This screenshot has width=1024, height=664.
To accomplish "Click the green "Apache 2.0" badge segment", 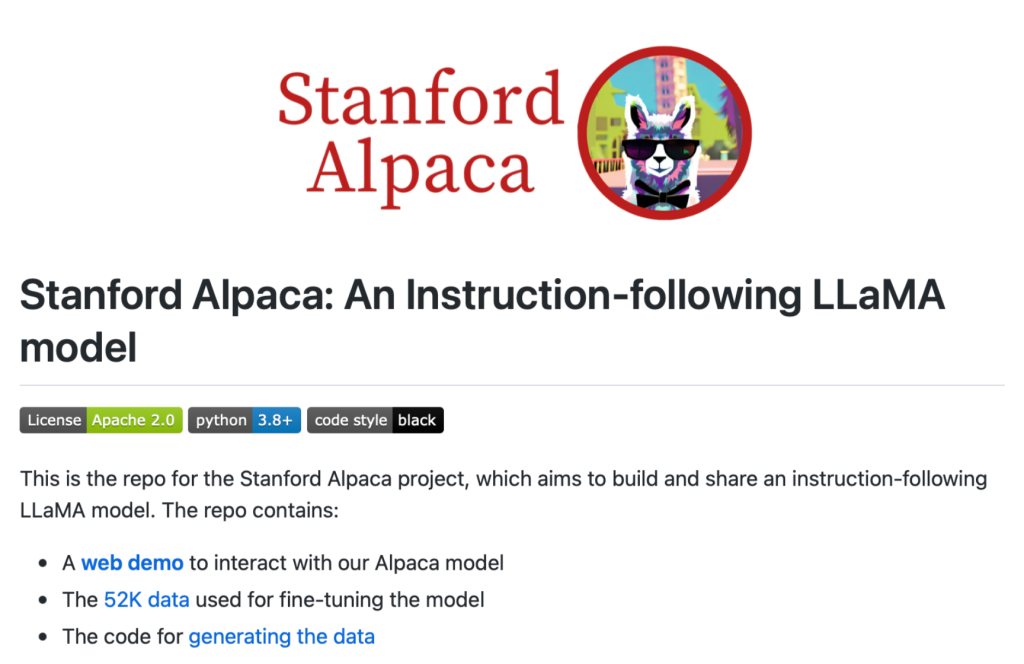I will click(134, 420).
